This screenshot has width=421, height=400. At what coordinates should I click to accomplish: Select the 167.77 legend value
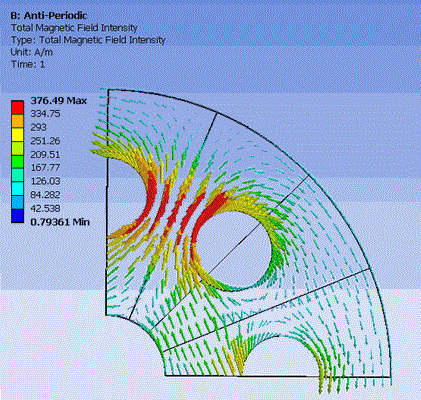tap(45, 168)
